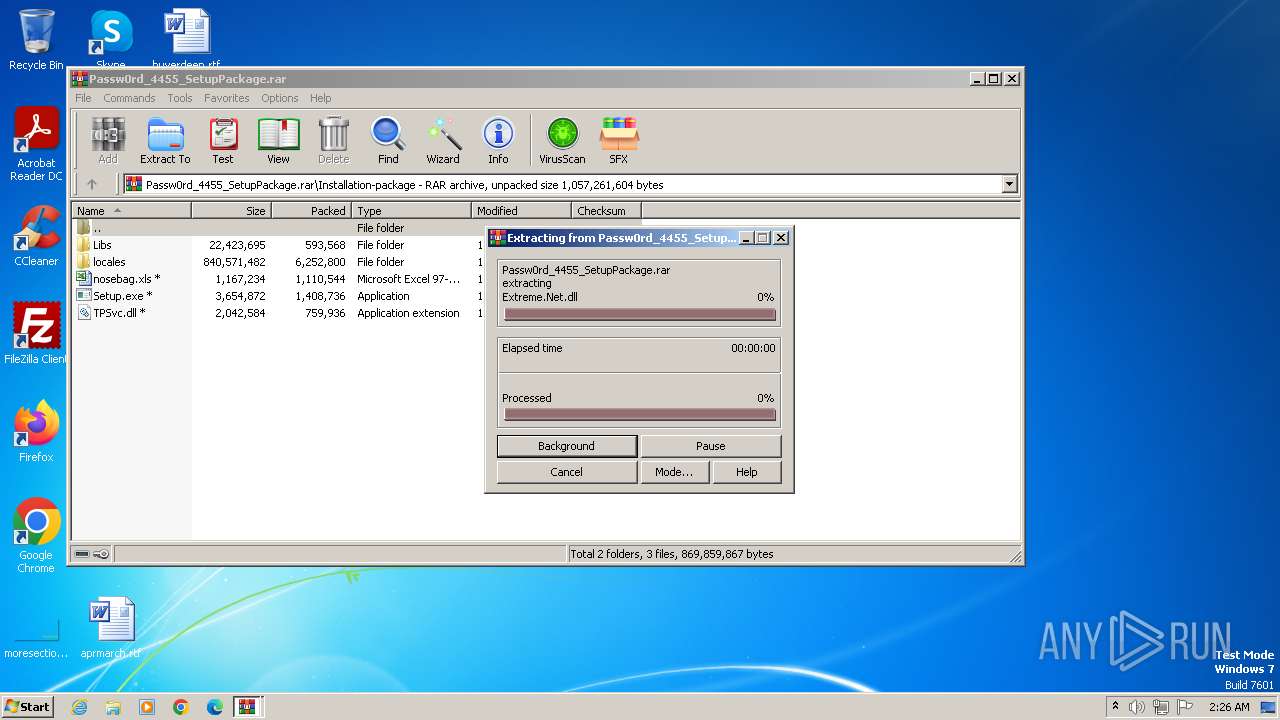Click the volume icon in system tray
This screenshot has width=1280, height=720.
(x=1137, y=707)
